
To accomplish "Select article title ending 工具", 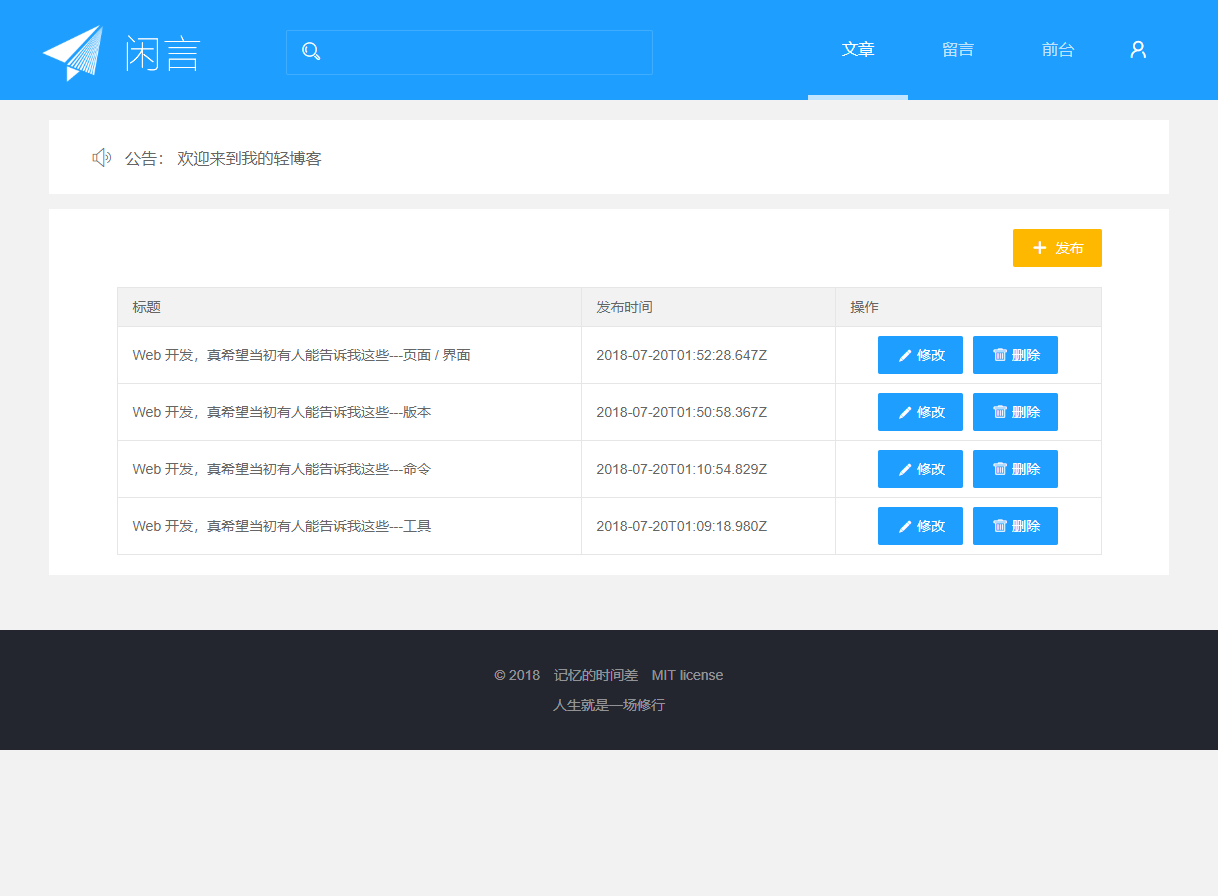I will click(282, 526).
